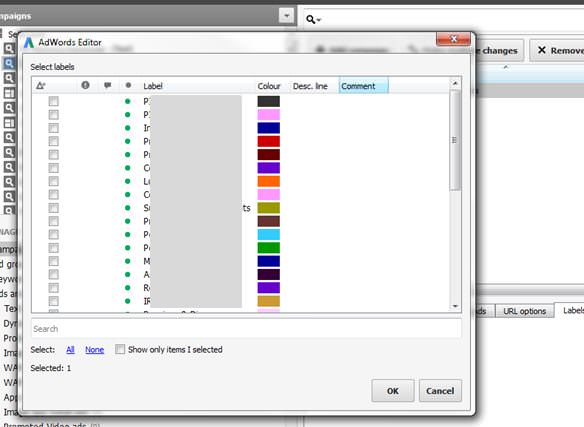This screenshot has width=584, height=427.
Task: Click inside the Search labels field
Action: [246, 329]
